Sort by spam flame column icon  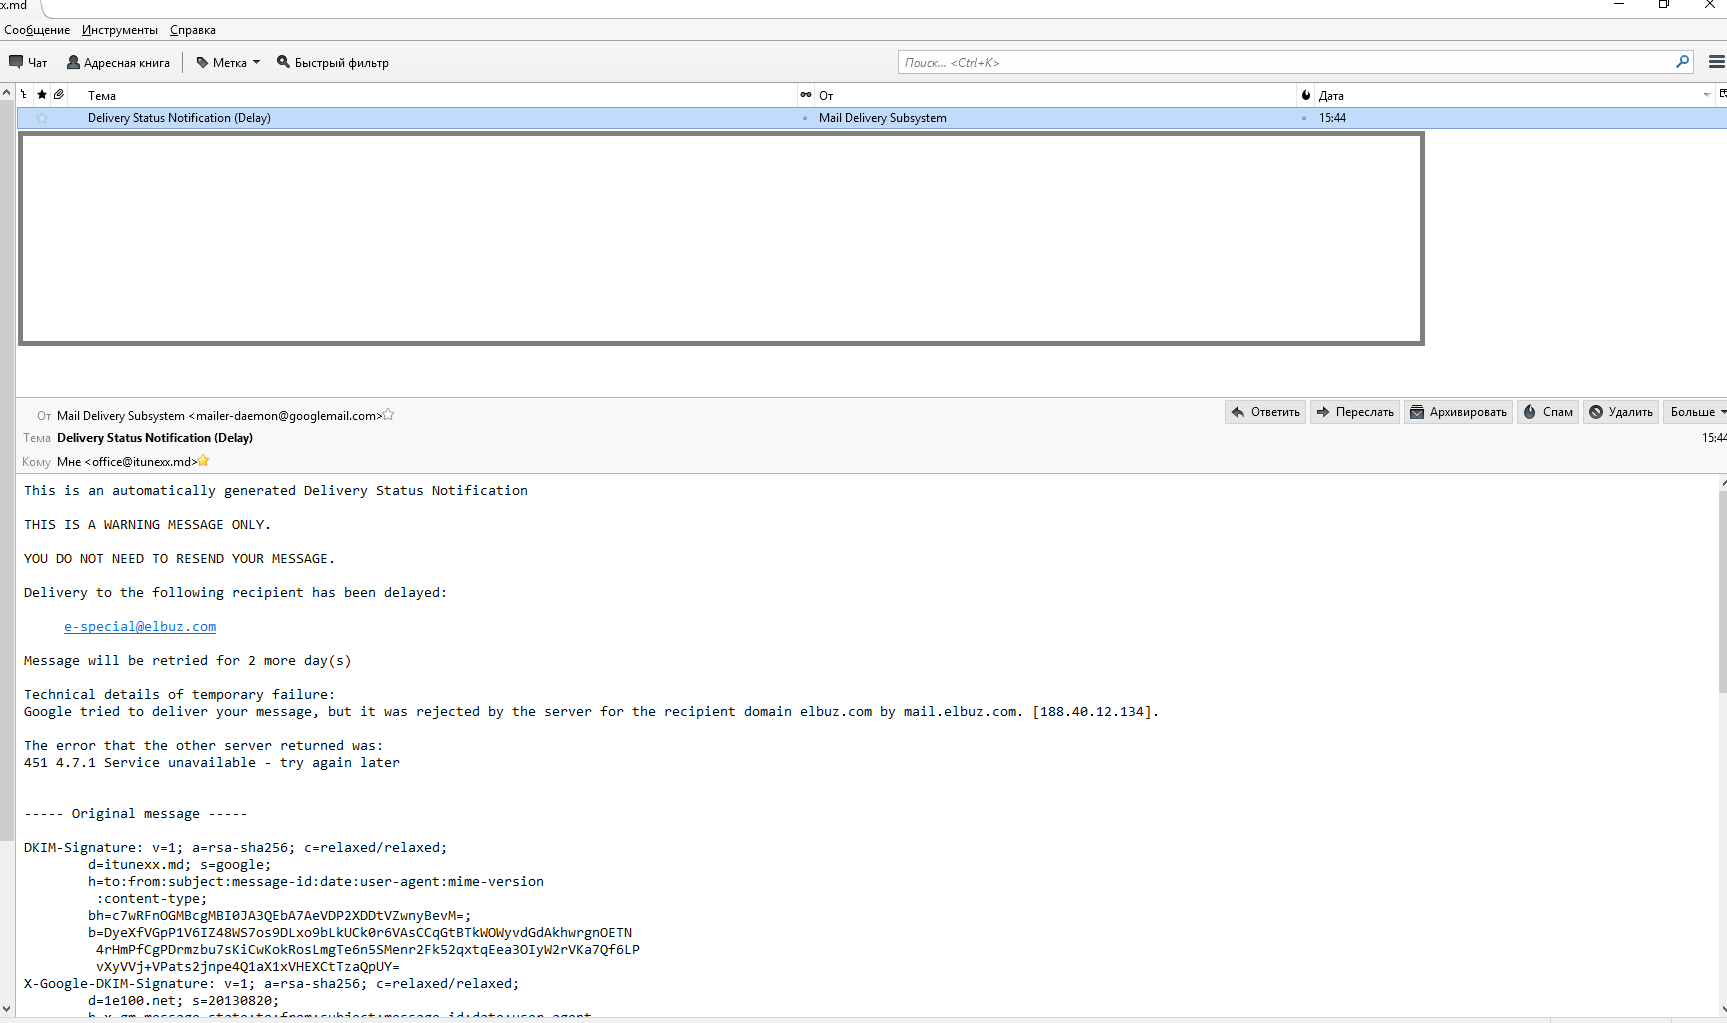(1306, 95)
